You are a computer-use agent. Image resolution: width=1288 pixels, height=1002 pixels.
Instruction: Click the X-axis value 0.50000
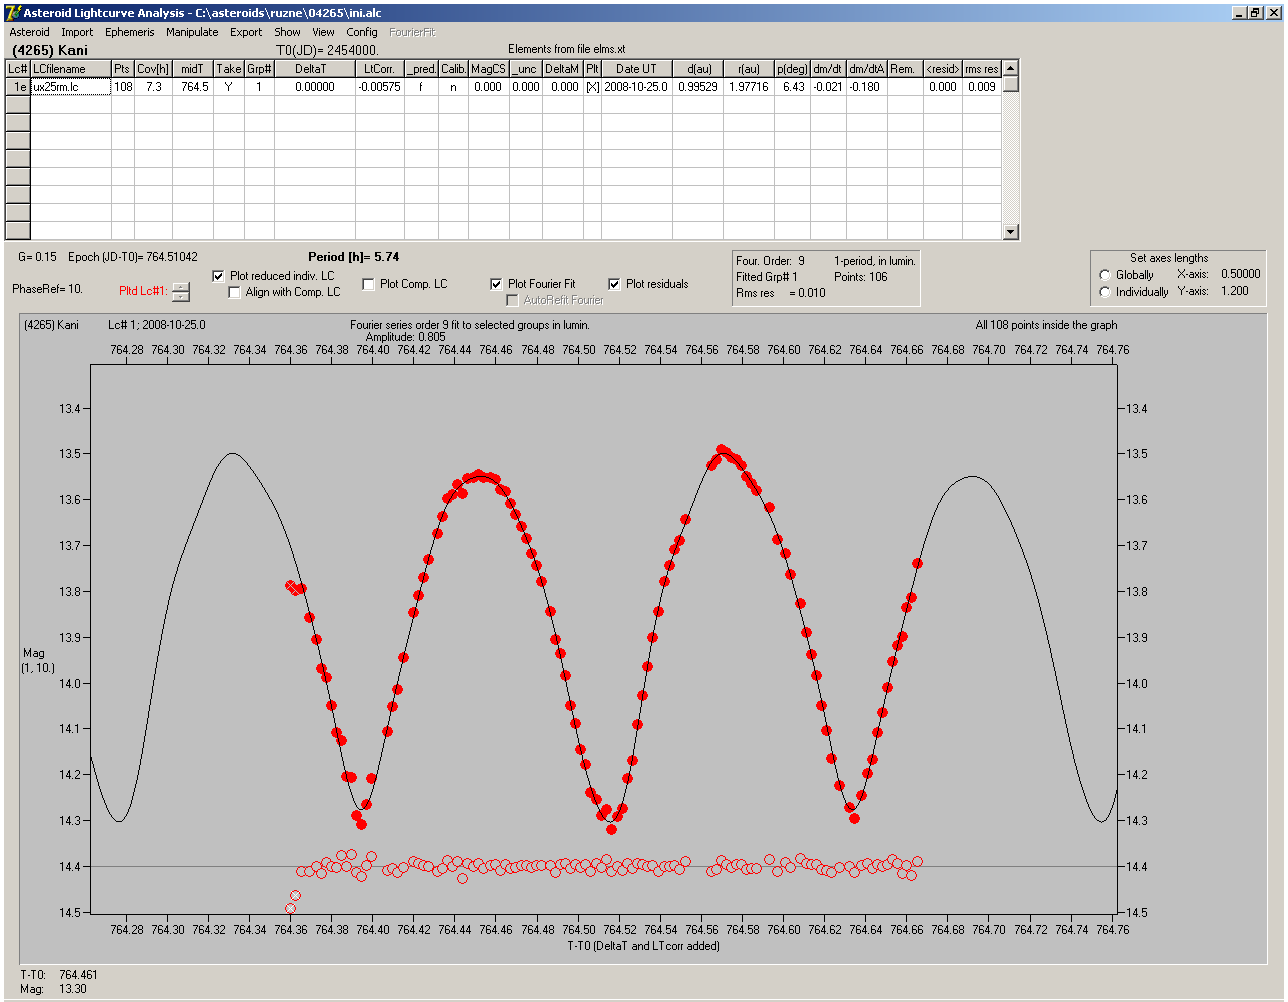coord(1241,274)
